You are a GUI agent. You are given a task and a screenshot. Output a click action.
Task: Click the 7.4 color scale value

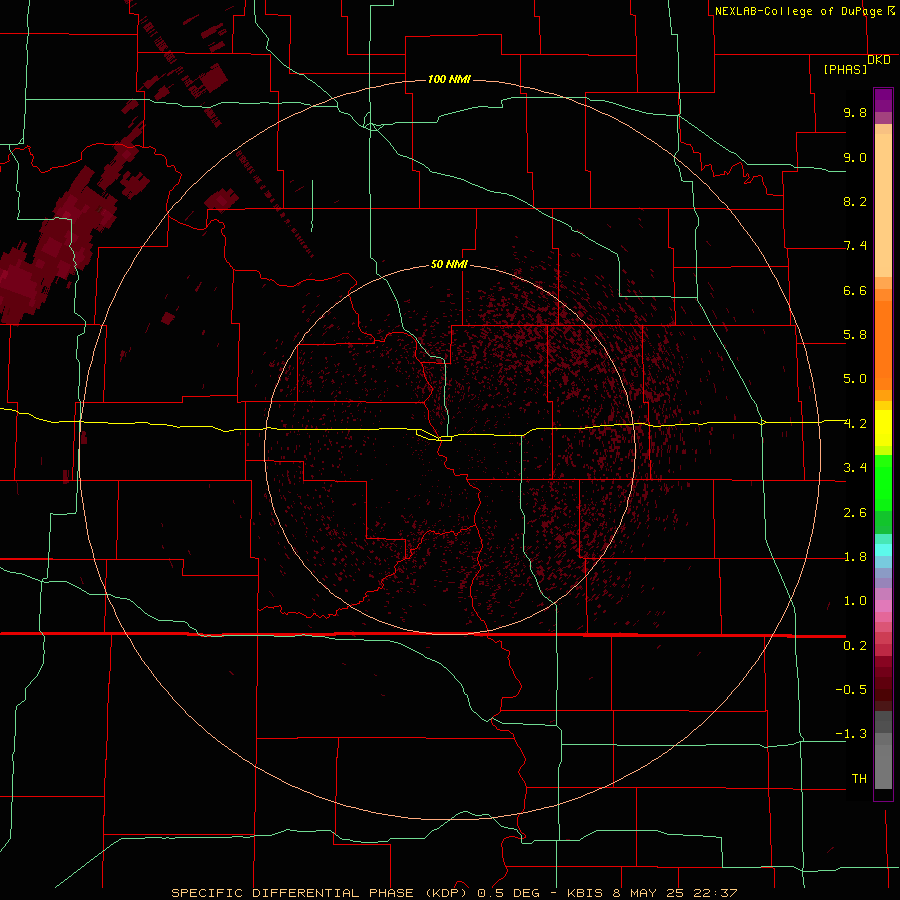[855, 246]
